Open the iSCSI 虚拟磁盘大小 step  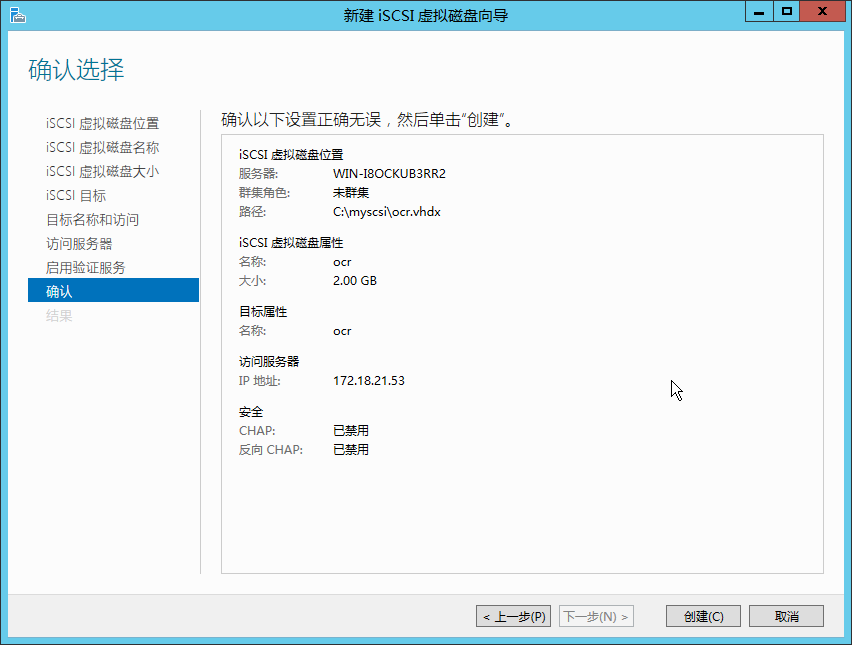[x=102, y=171]
